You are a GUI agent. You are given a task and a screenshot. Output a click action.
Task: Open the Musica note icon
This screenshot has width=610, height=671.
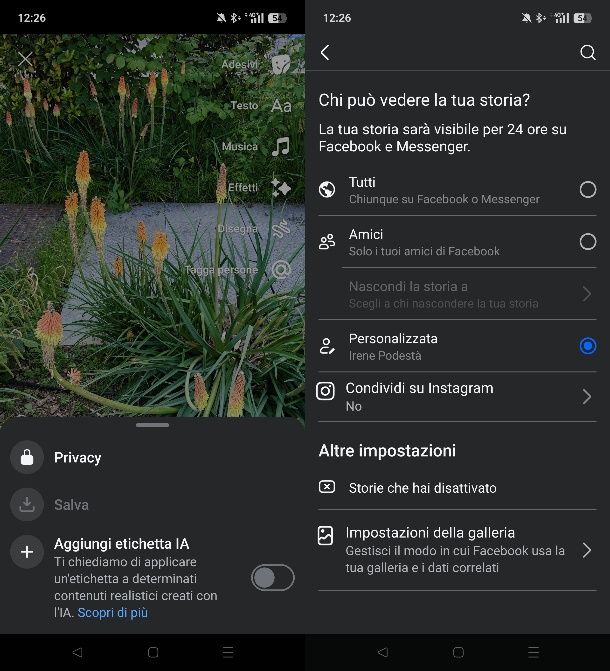pos(281,146)
